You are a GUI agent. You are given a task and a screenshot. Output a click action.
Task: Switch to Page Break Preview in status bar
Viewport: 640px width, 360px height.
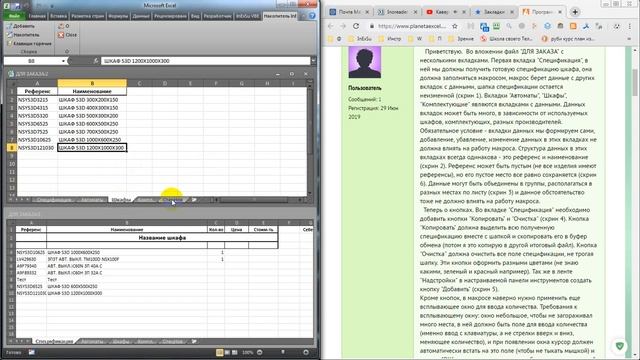(x=235, y=352)
